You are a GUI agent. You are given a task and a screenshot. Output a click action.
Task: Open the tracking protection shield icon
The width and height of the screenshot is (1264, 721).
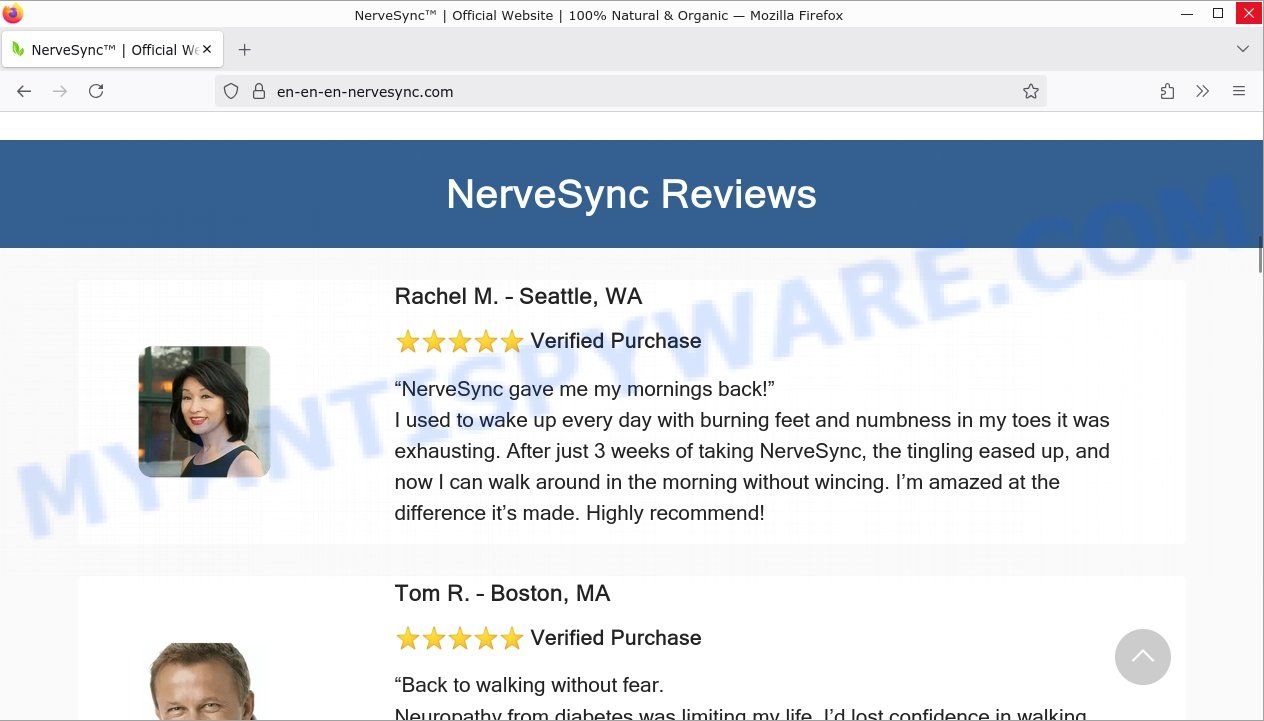[x=231, y=91]
